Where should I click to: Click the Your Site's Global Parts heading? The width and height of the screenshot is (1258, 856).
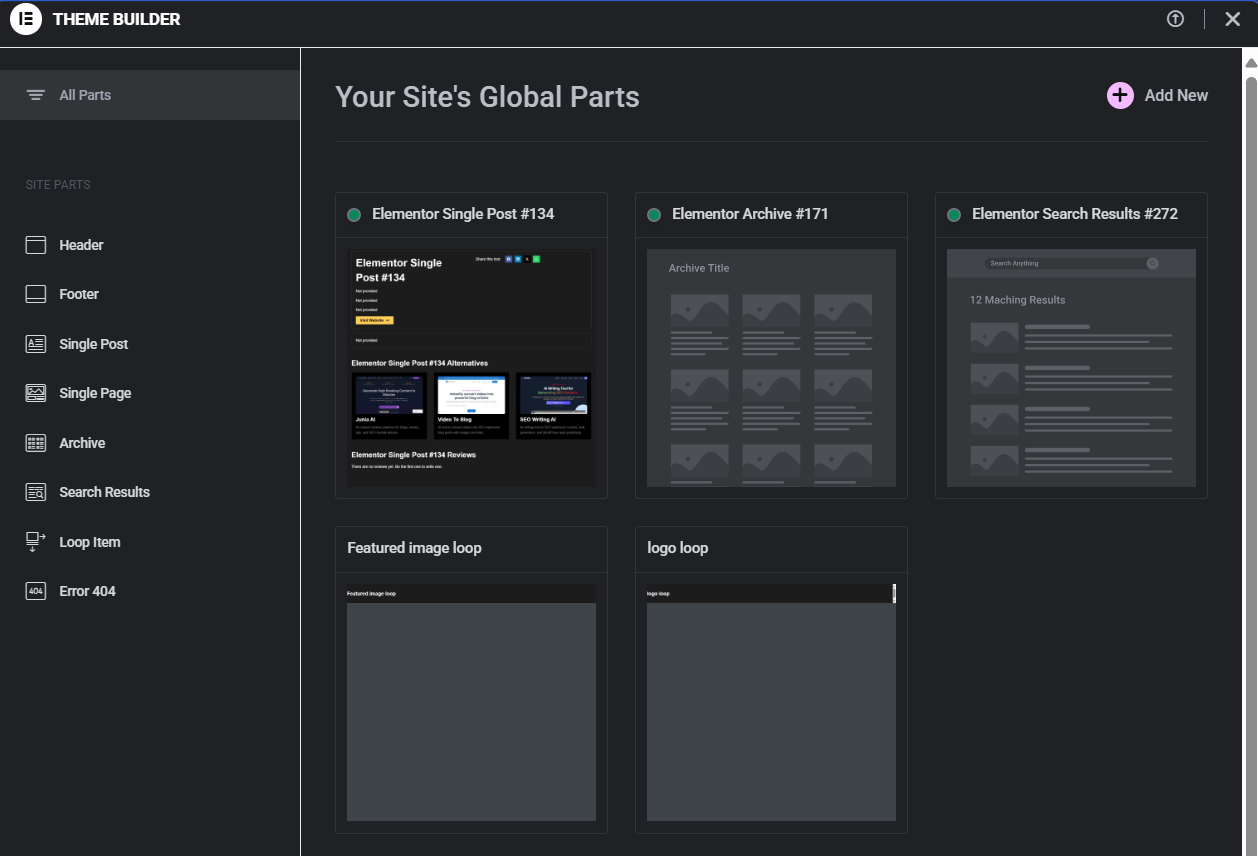tap(487, 96)
